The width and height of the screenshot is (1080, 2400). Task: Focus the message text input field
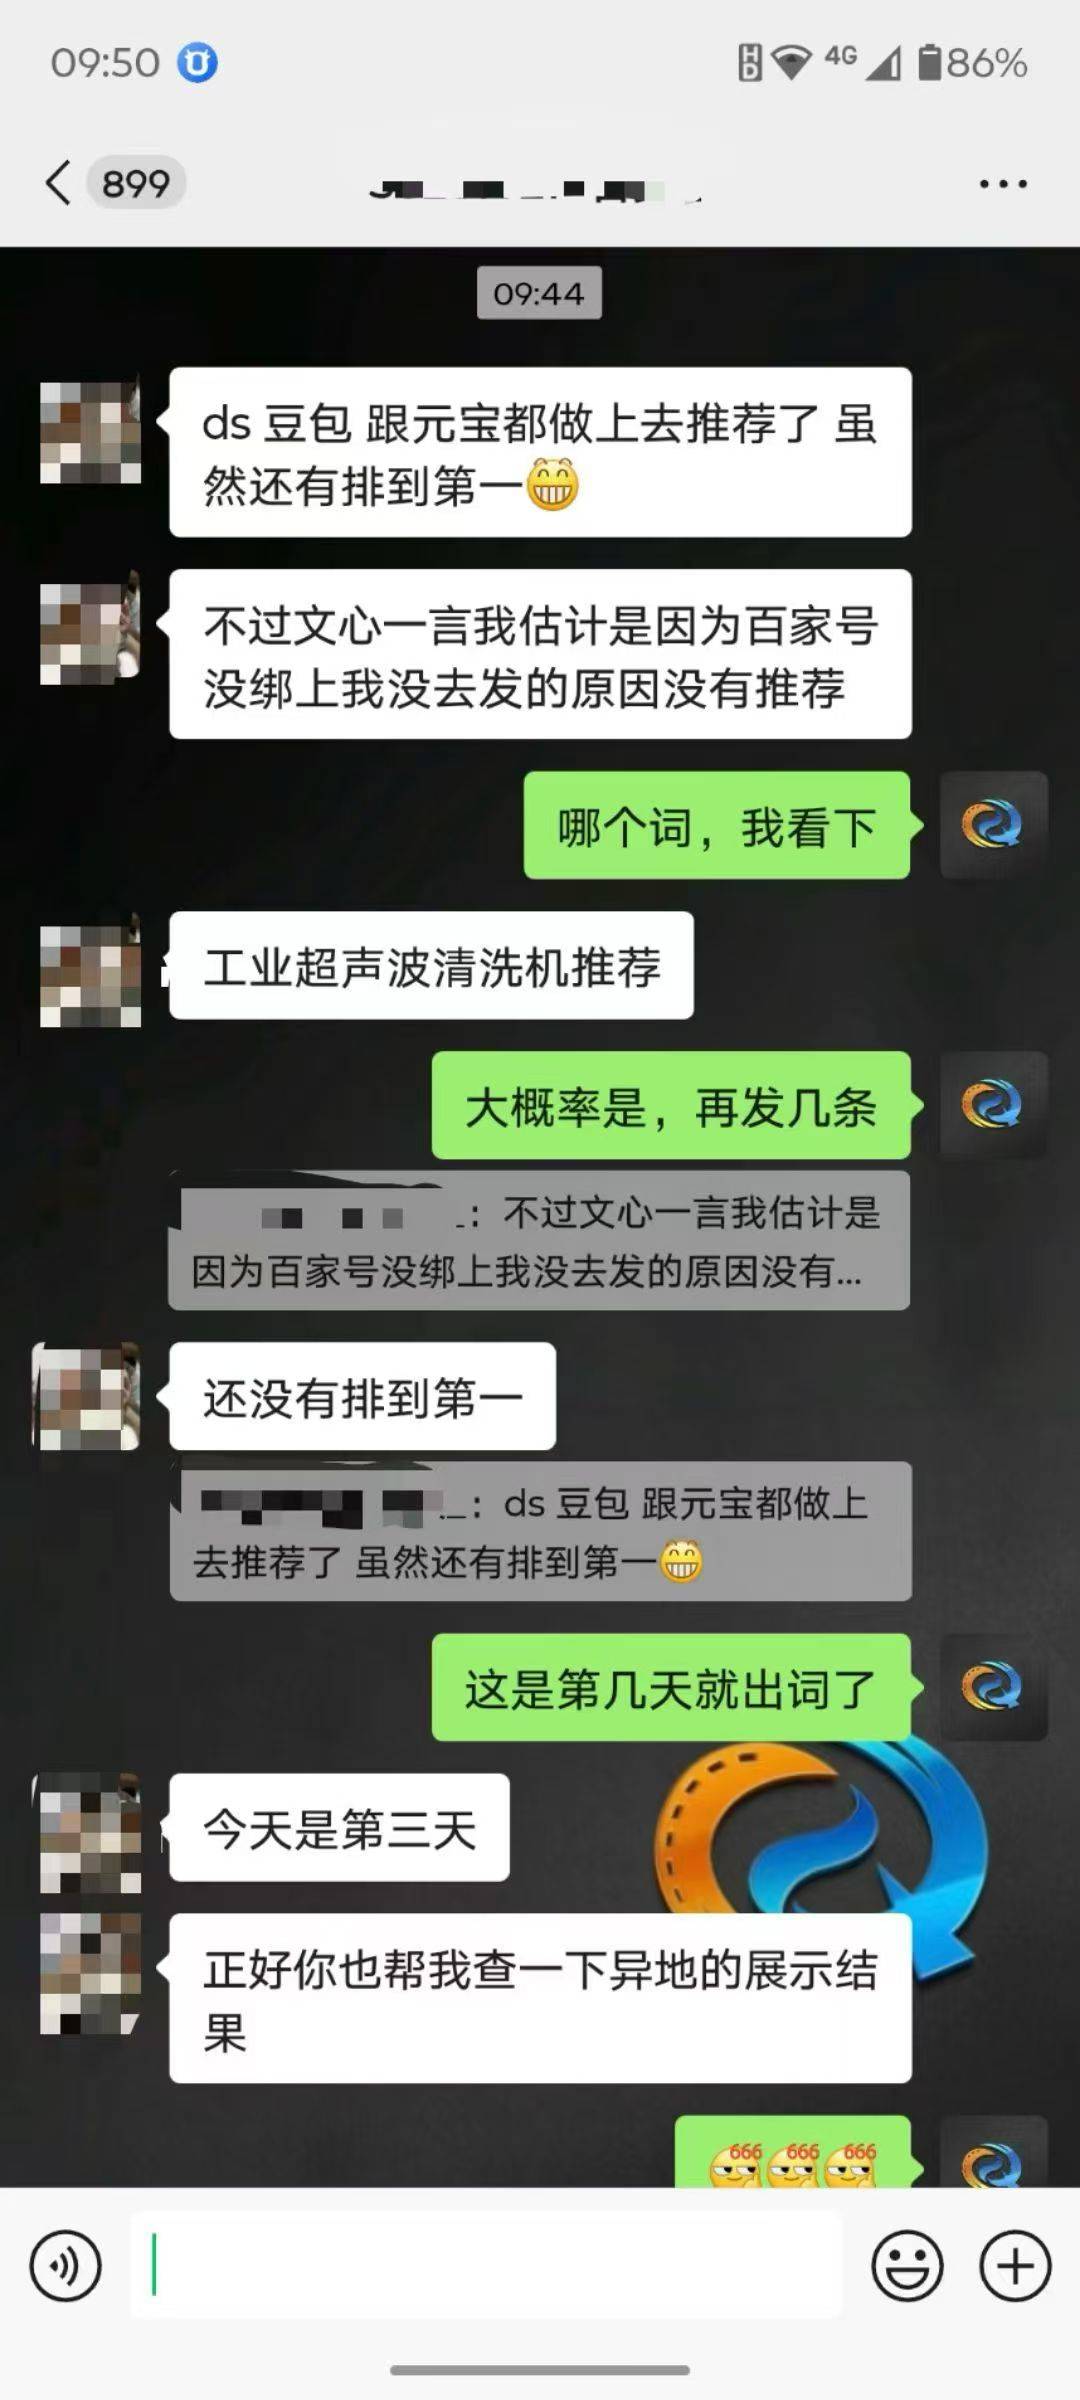(486, 2265)
